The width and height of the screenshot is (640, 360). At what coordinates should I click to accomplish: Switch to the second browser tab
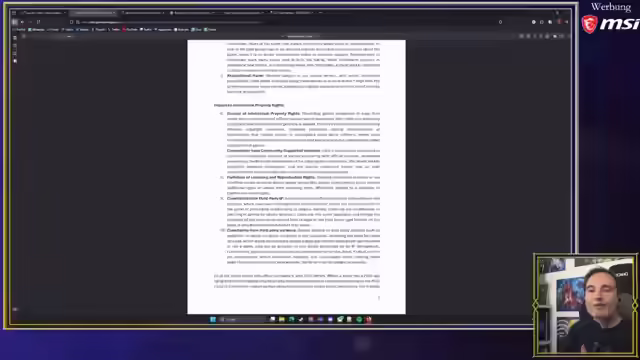point(93,13)
